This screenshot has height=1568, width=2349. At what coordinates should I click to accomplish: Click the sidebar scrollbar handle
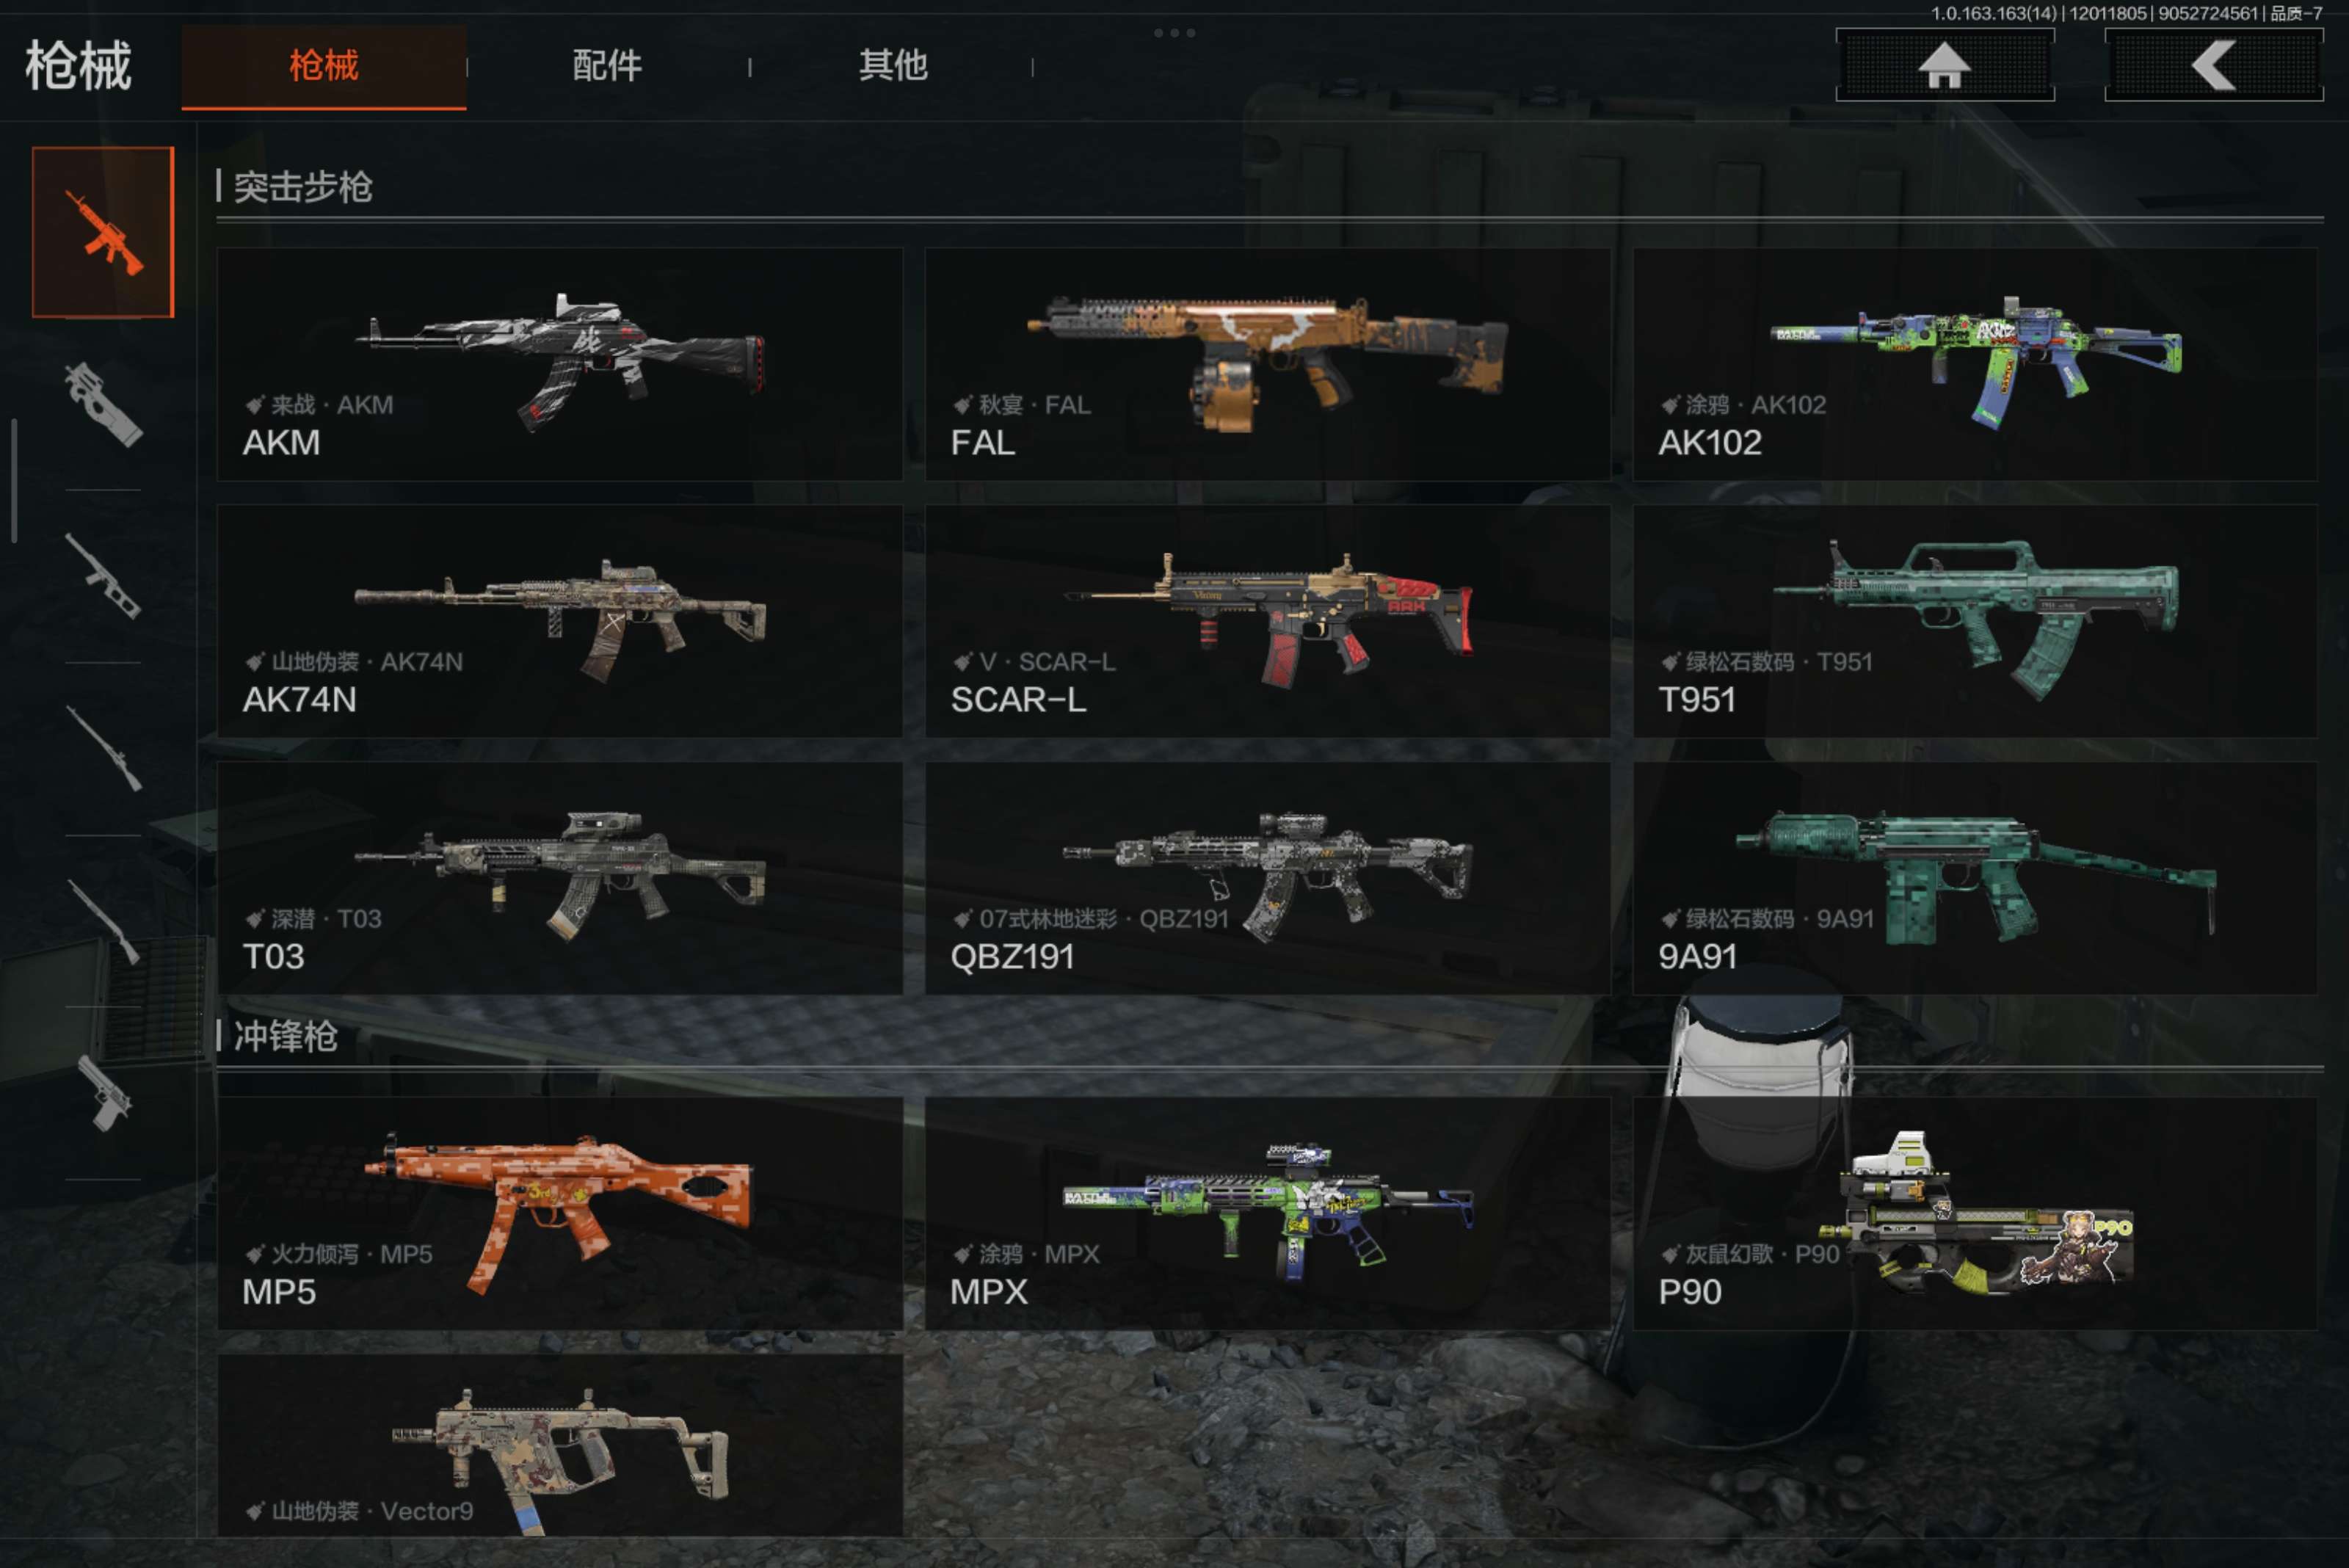click(x=14, y=481)
